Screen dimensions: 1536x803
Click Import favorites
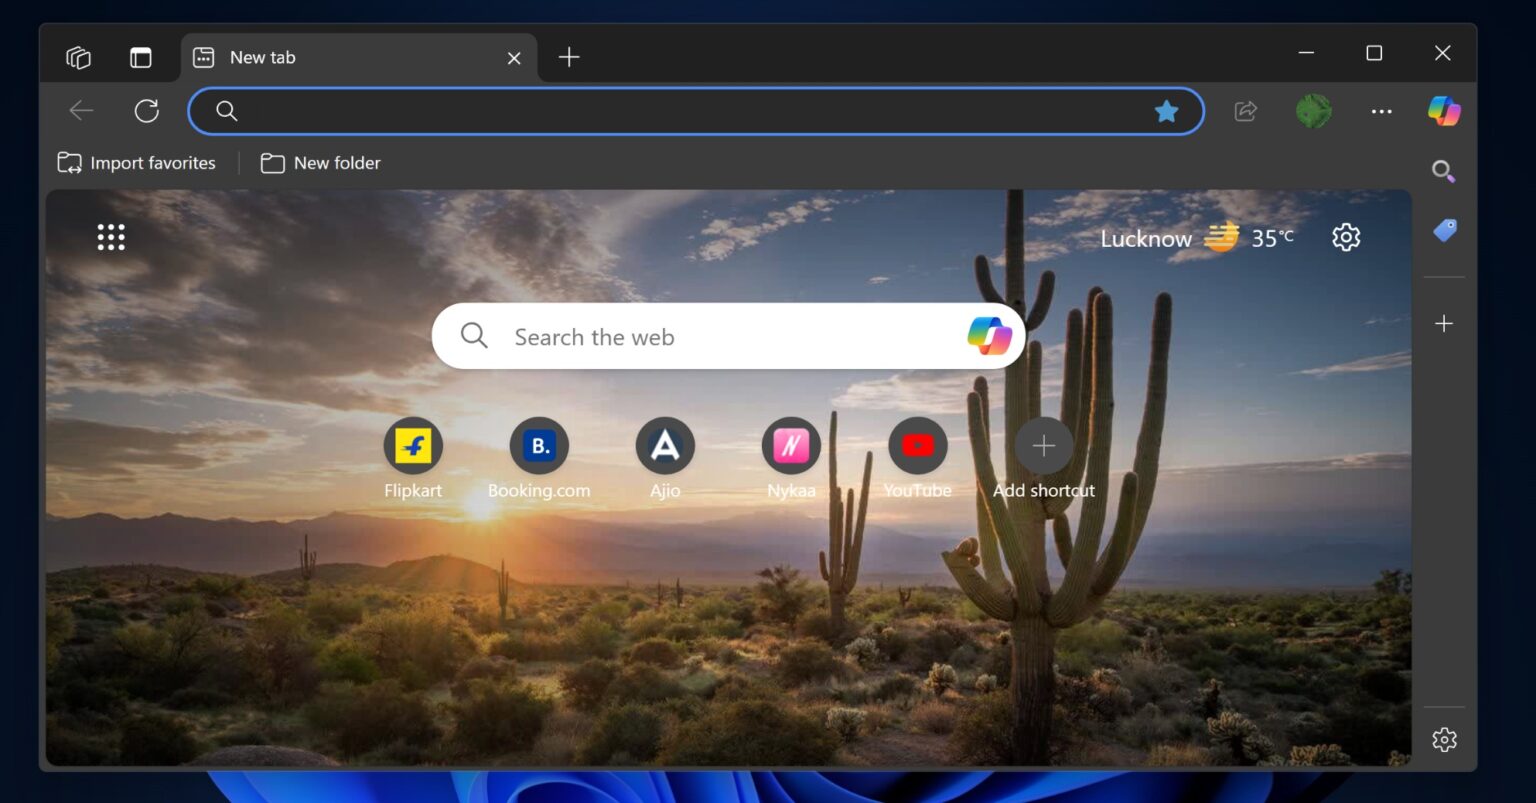[136, 162]
